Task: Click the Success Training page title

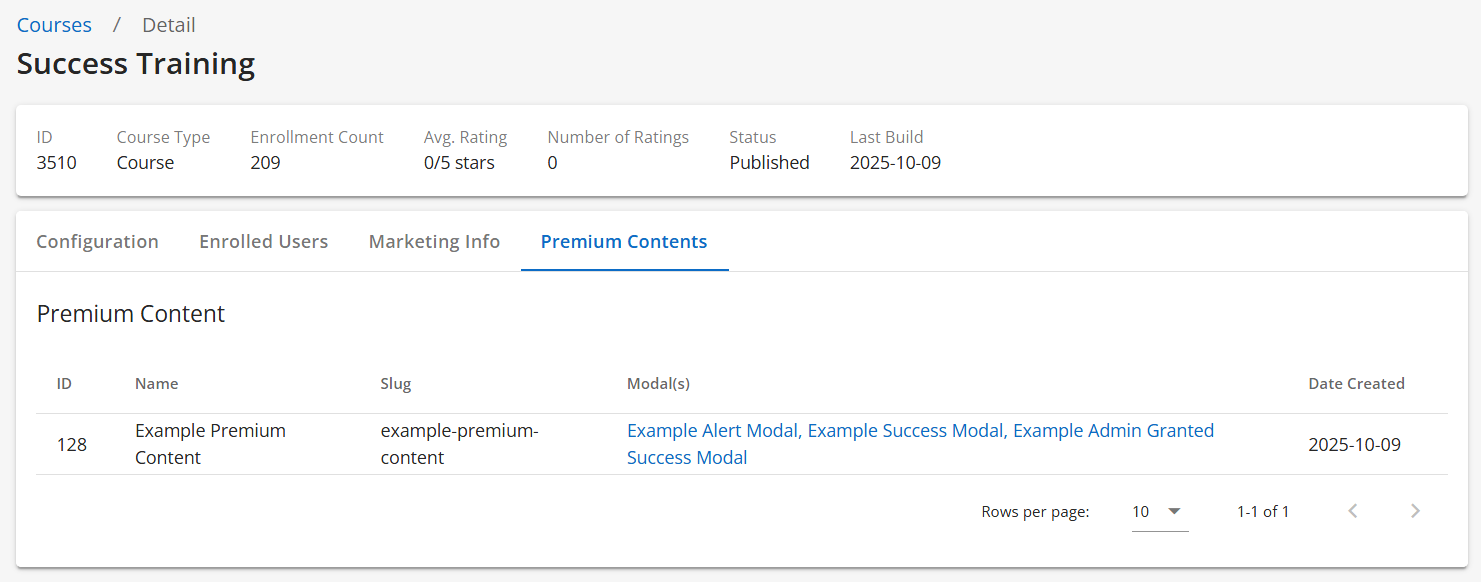Action: click(136, 64)
